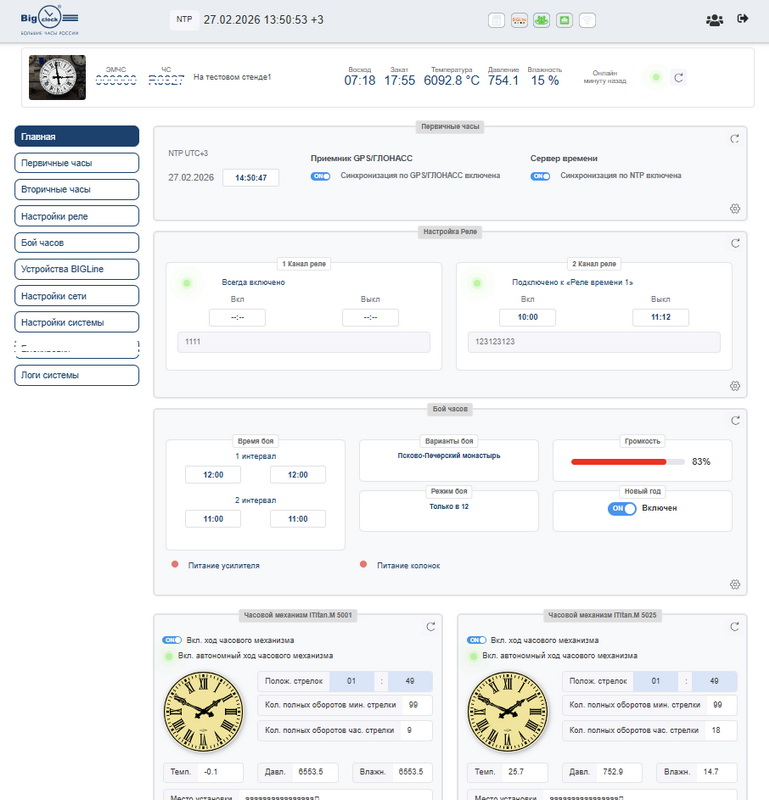Refresh the Часовой механизм ITitan.M 5001 panel

click(x=430, y=627)
